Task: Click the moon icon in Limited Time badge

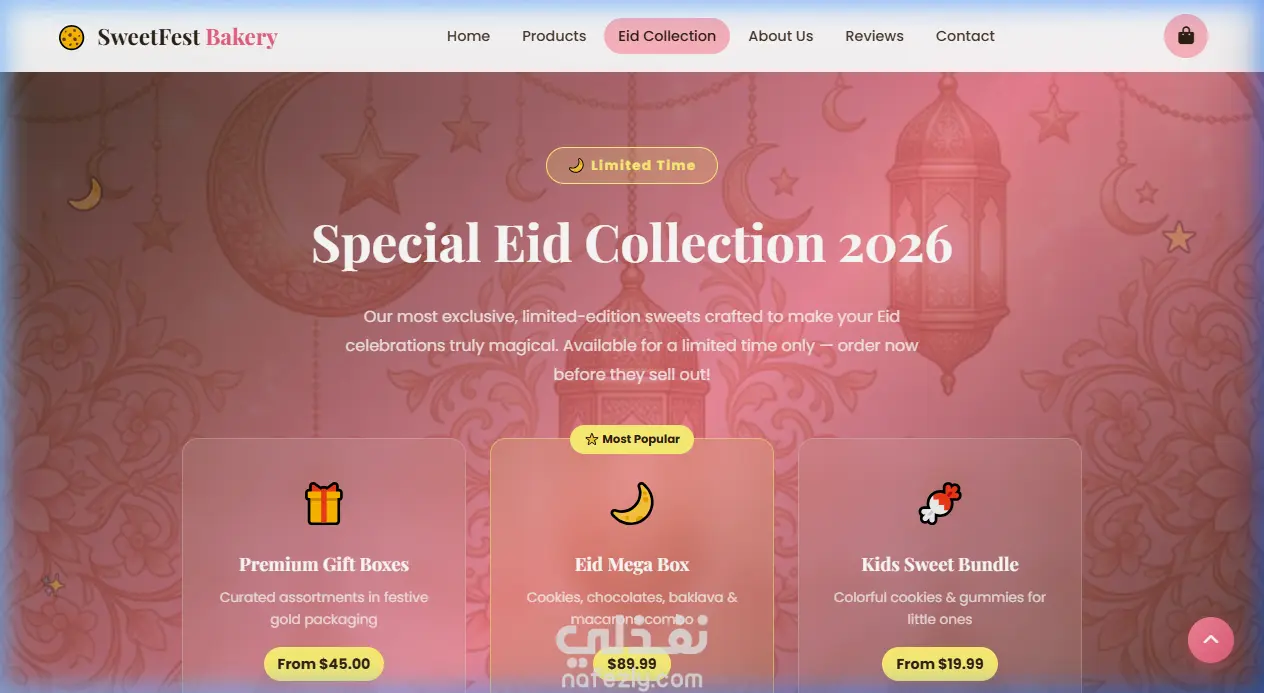Action: [576, 165]
